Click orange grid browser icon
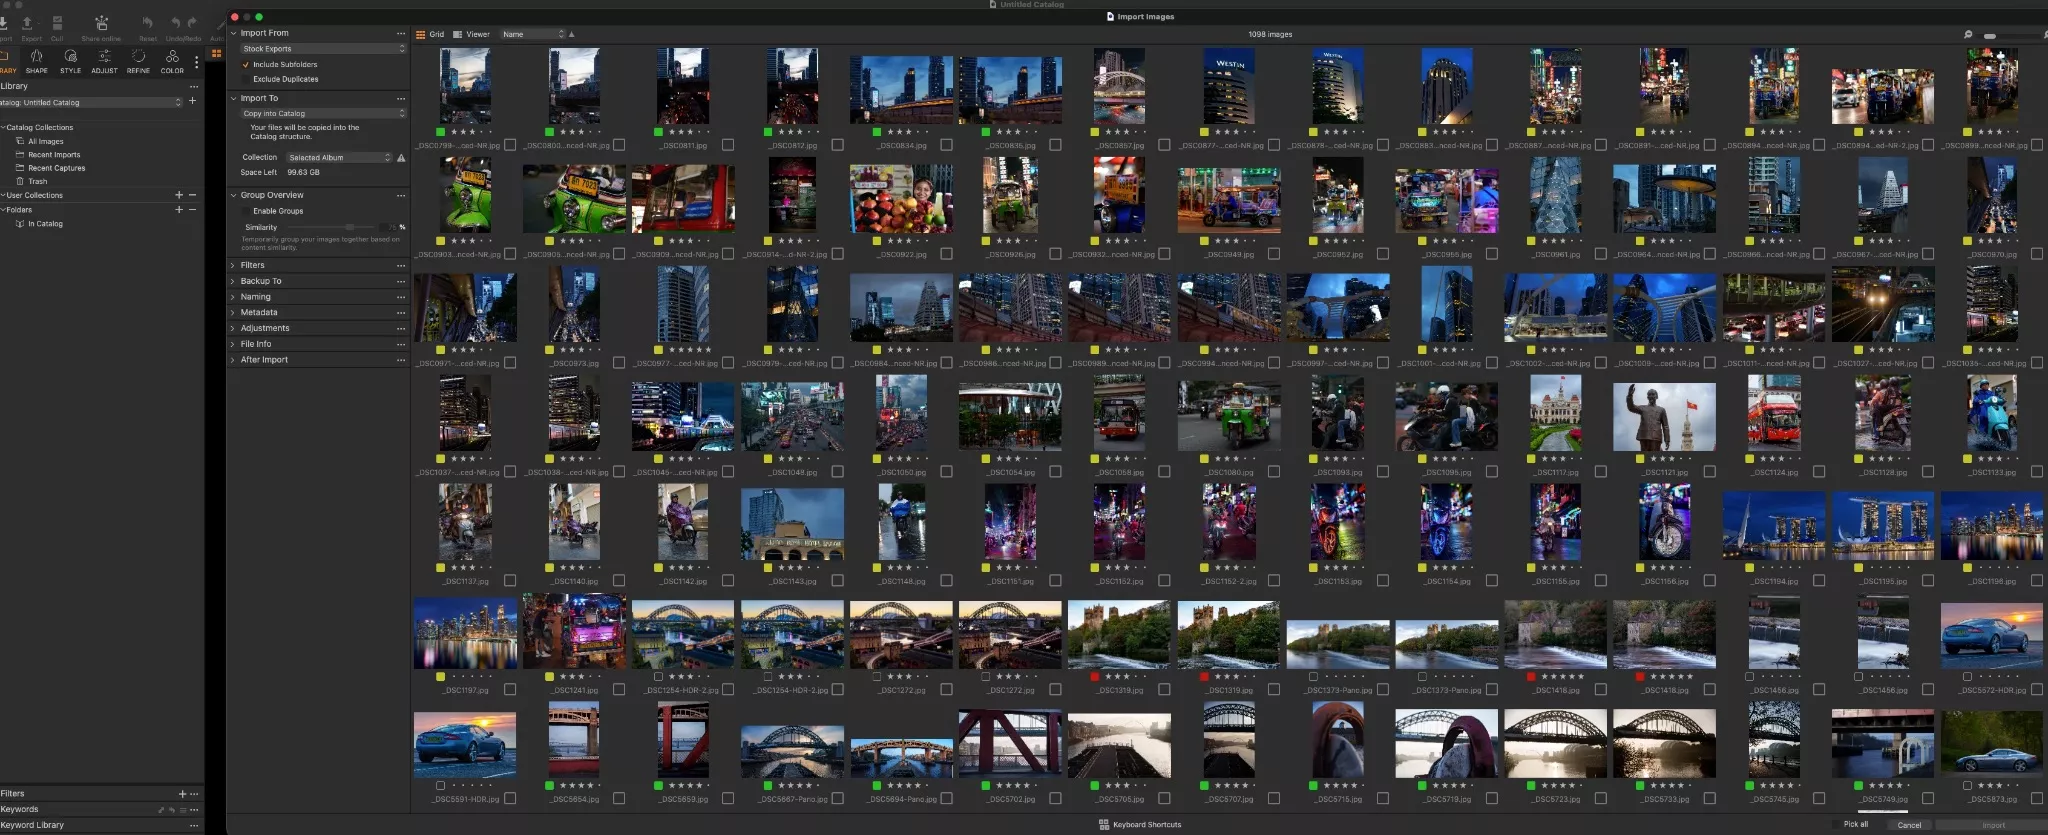Screen dimensions: 2048x835 (216, 54)
